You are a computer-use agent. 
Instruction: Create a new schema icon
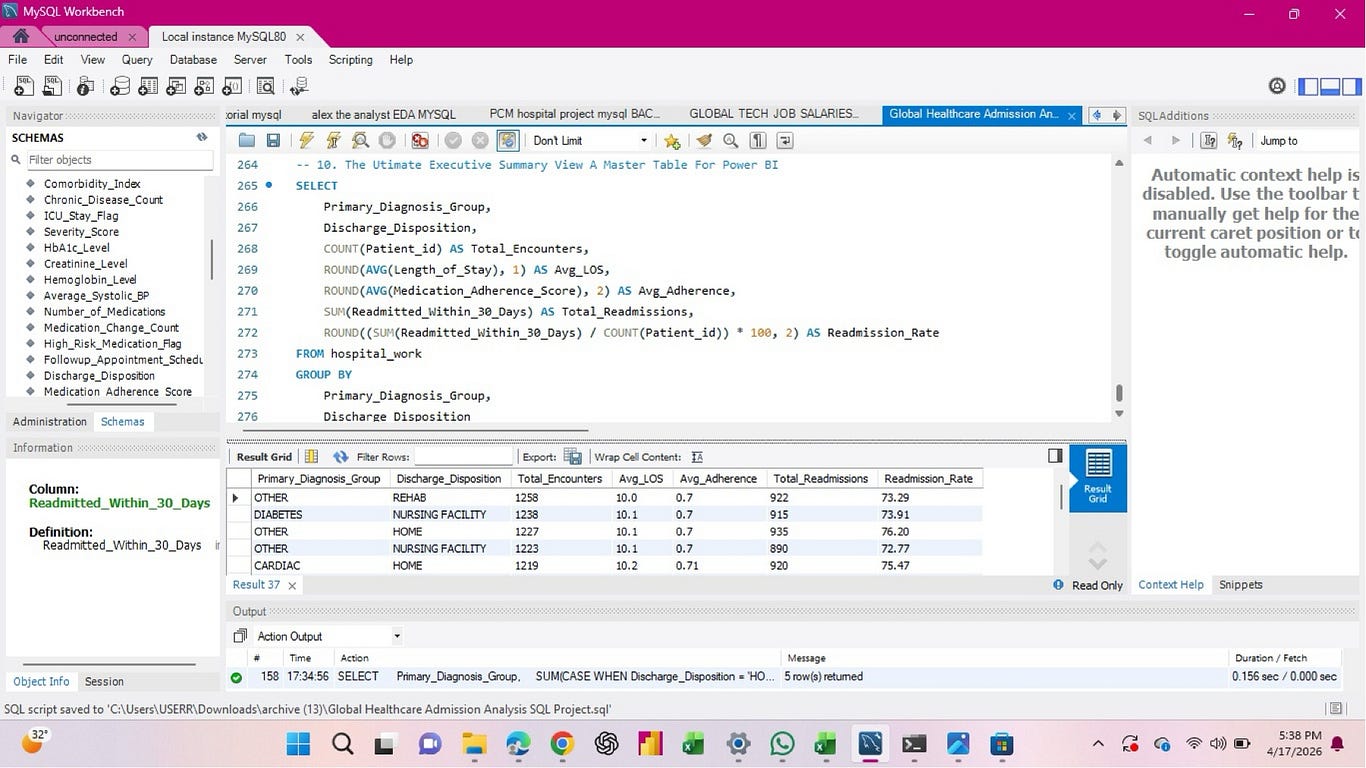click(x=120, y=86)
